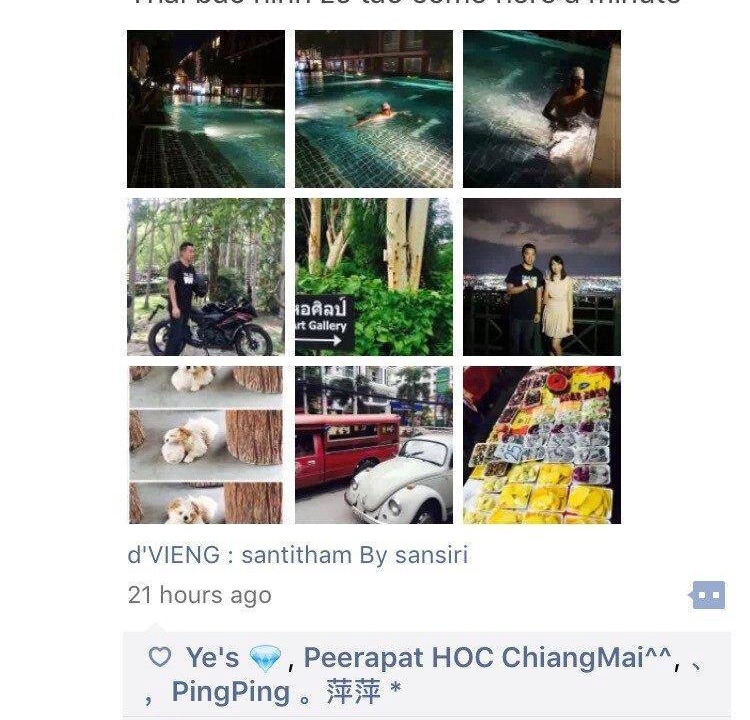The image size is (750, 720).
Task: Tap the heart icon in likes list
Action: [x=160, y=657]
